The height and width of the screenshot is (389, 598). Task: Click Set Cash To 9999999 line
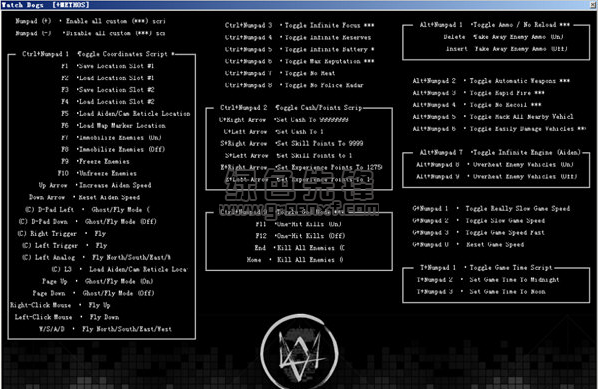click(x=283, y=120)
